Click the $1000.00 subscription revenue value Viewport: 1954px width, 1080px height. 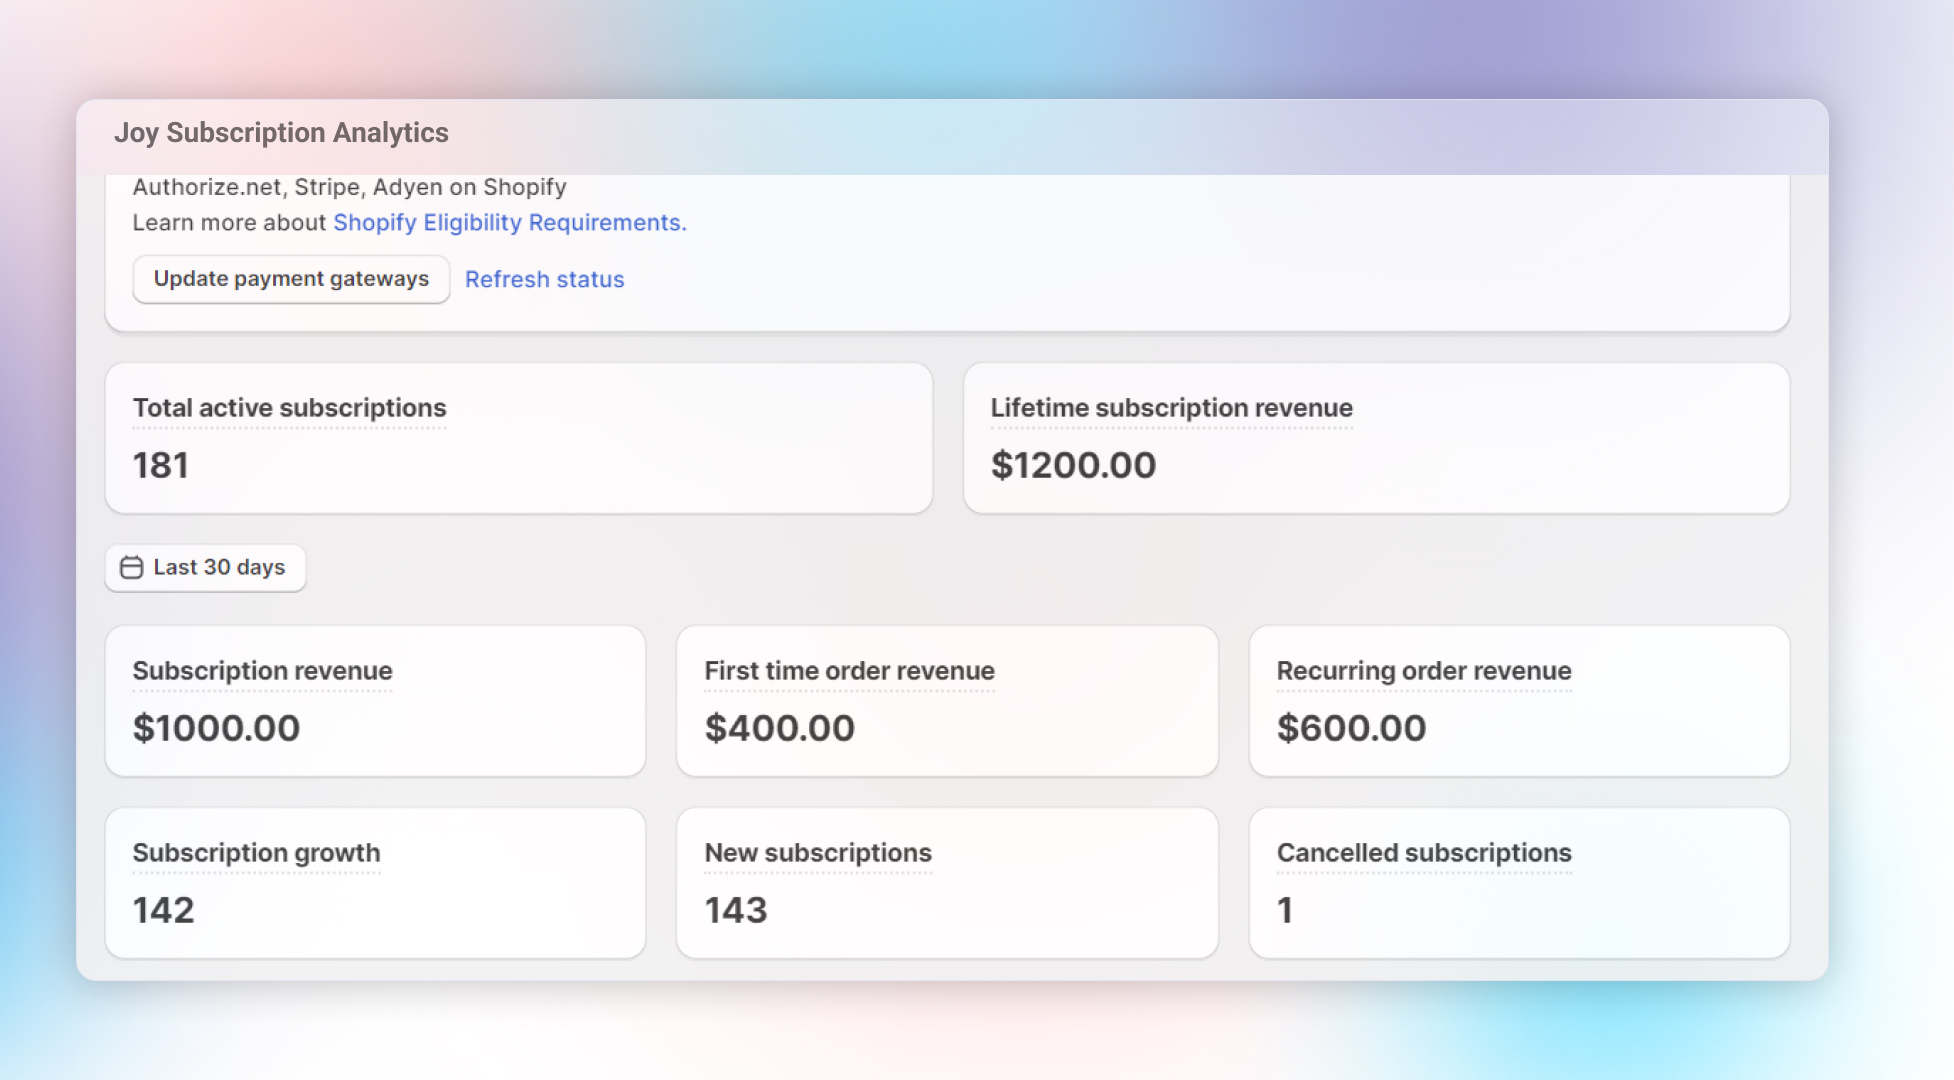coord(217,728)
